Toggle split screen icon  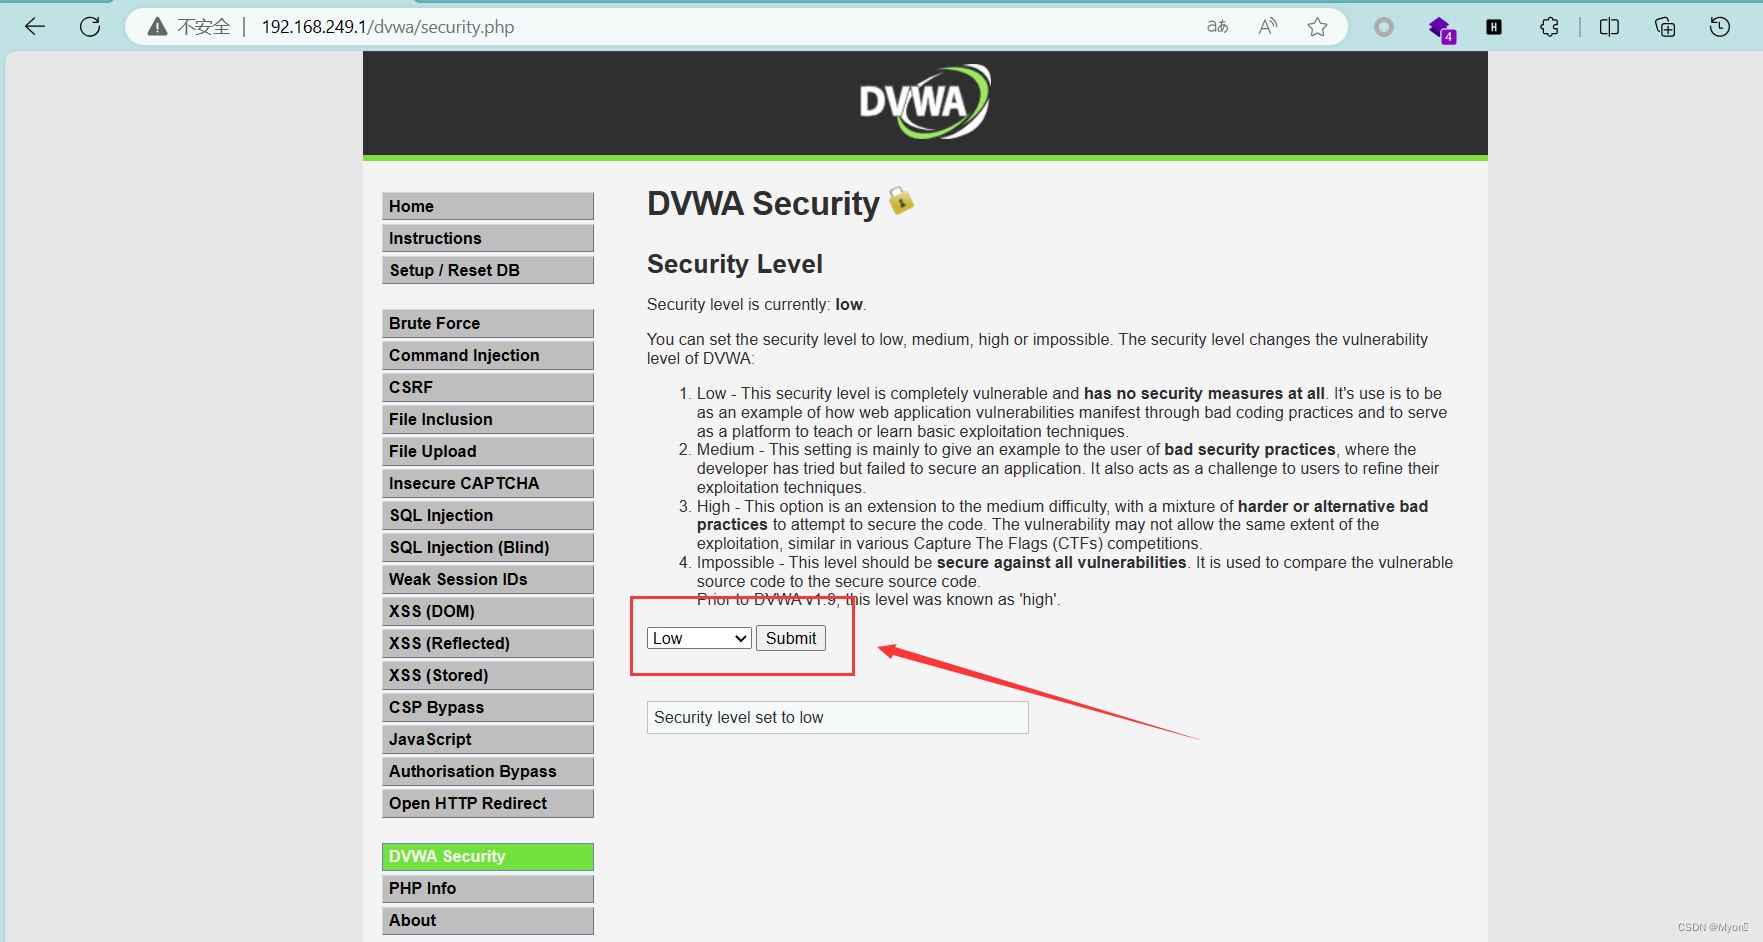point(1609,27)
